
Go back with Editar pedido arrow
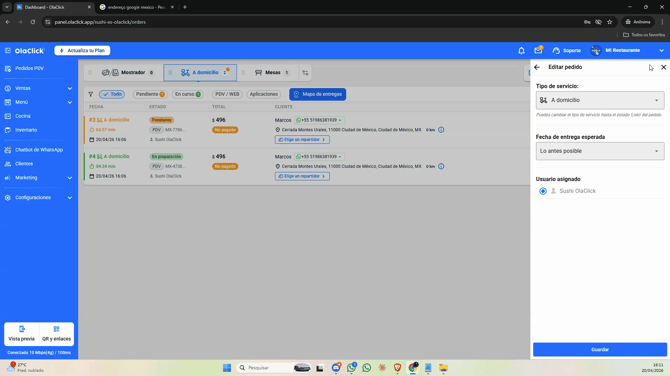tap(537, 67)
